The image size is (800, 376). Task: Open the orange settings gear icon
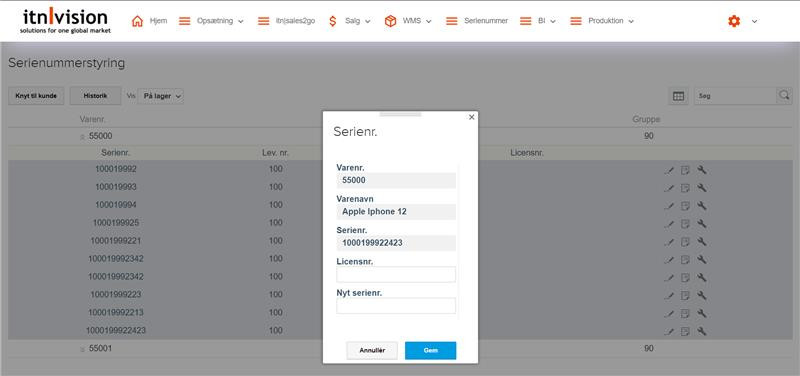tap(734, 21)
